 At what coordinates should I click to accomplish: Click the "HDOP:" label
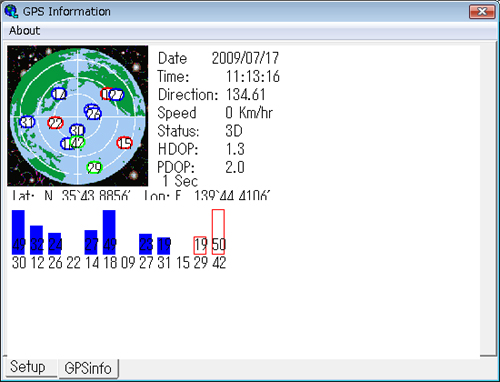178,149
